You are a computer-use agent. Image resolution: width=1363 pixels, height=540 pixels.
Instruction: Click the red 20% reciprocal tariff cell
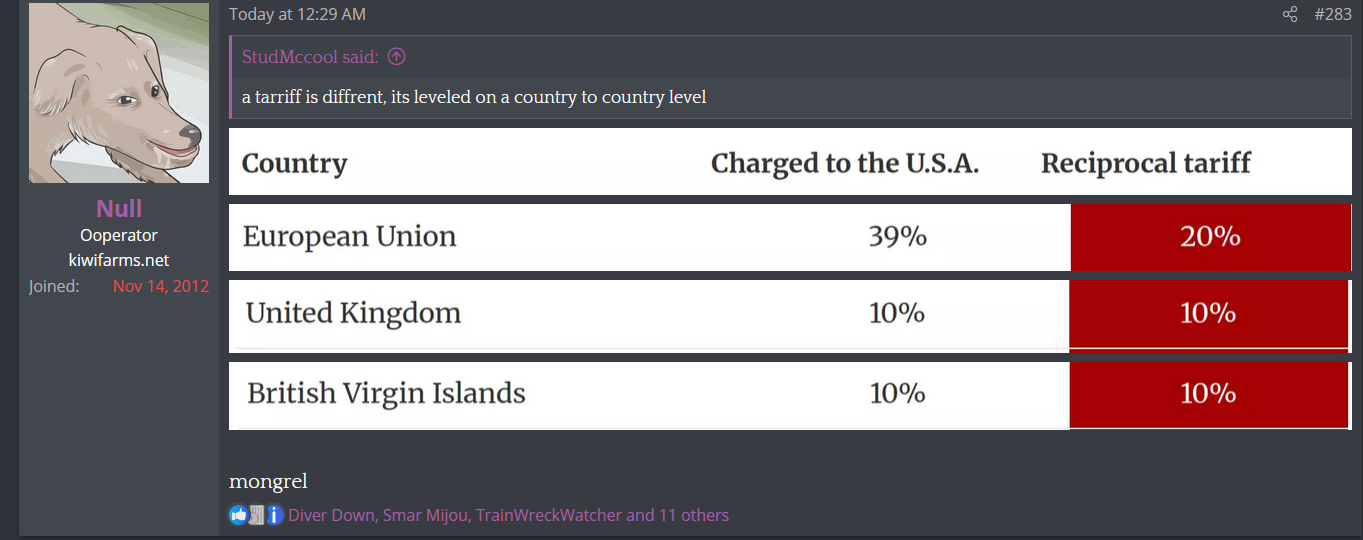[1210, 237]
